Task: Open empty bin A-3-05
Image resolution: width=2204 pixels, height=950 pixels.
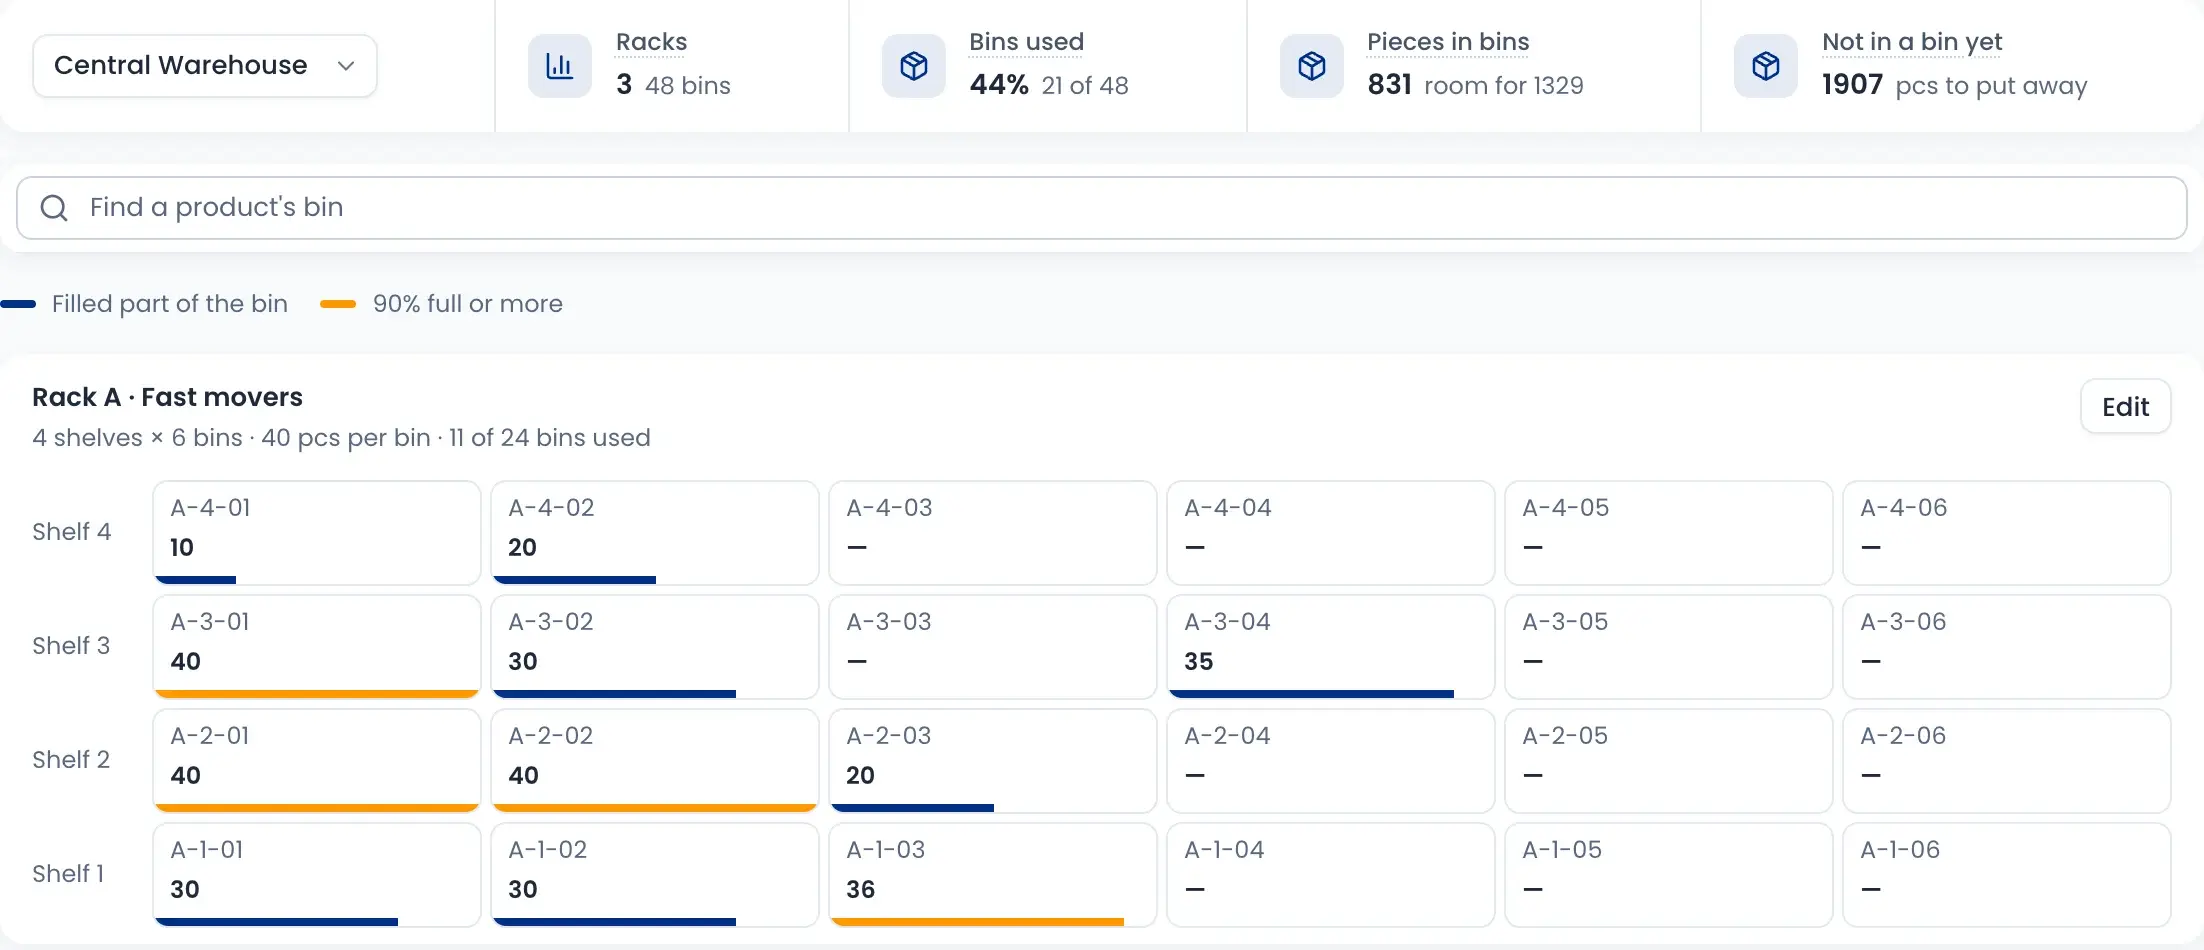Action: point(1669,647)
